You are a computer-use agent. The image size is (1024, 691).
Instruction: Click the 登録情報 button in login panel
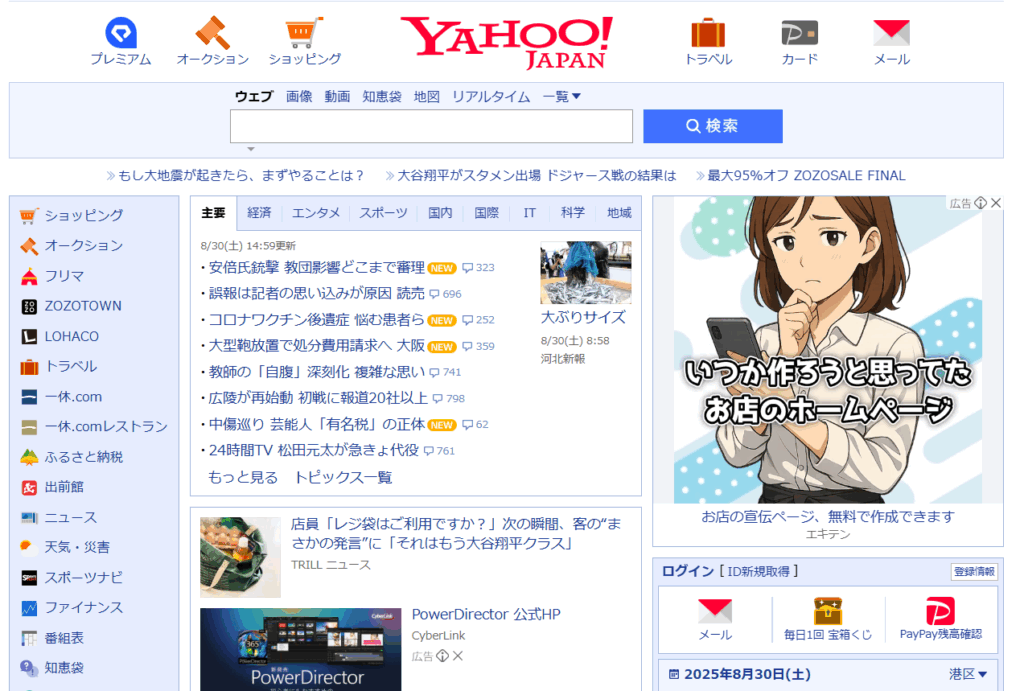(973, 572)
